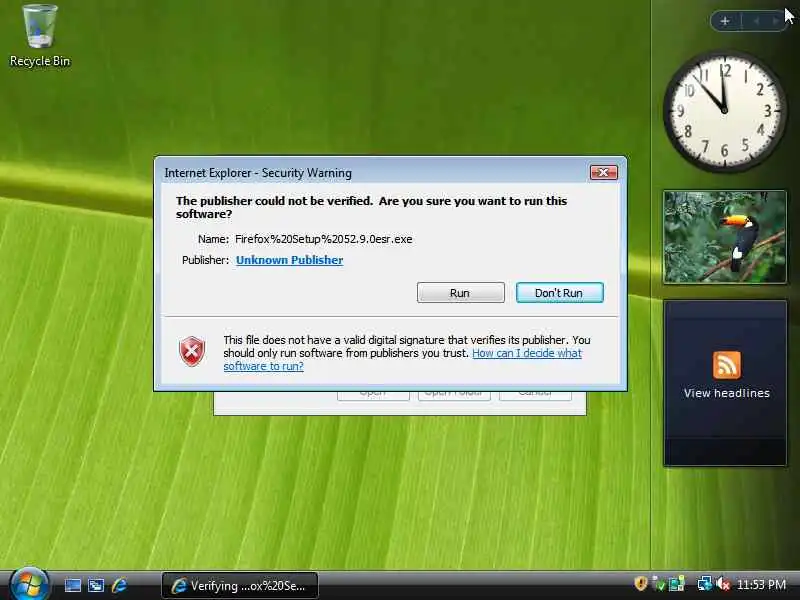Viewport: 800px width, 600px height.
Task: Click the sidebar add gadget plus button
Action: pos(725,21)
